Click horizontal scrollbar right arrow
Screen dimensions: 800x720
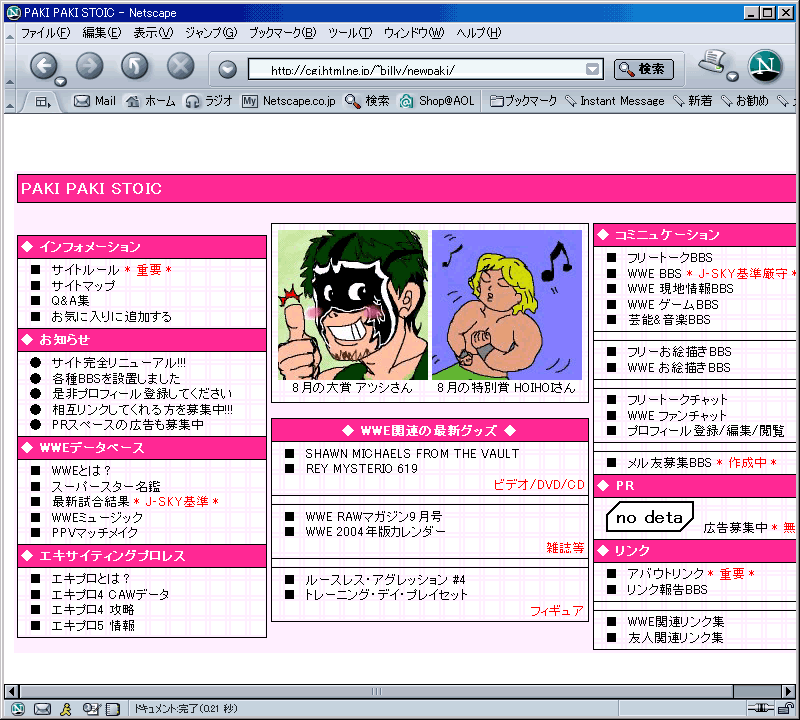click(x=789, y=691)
